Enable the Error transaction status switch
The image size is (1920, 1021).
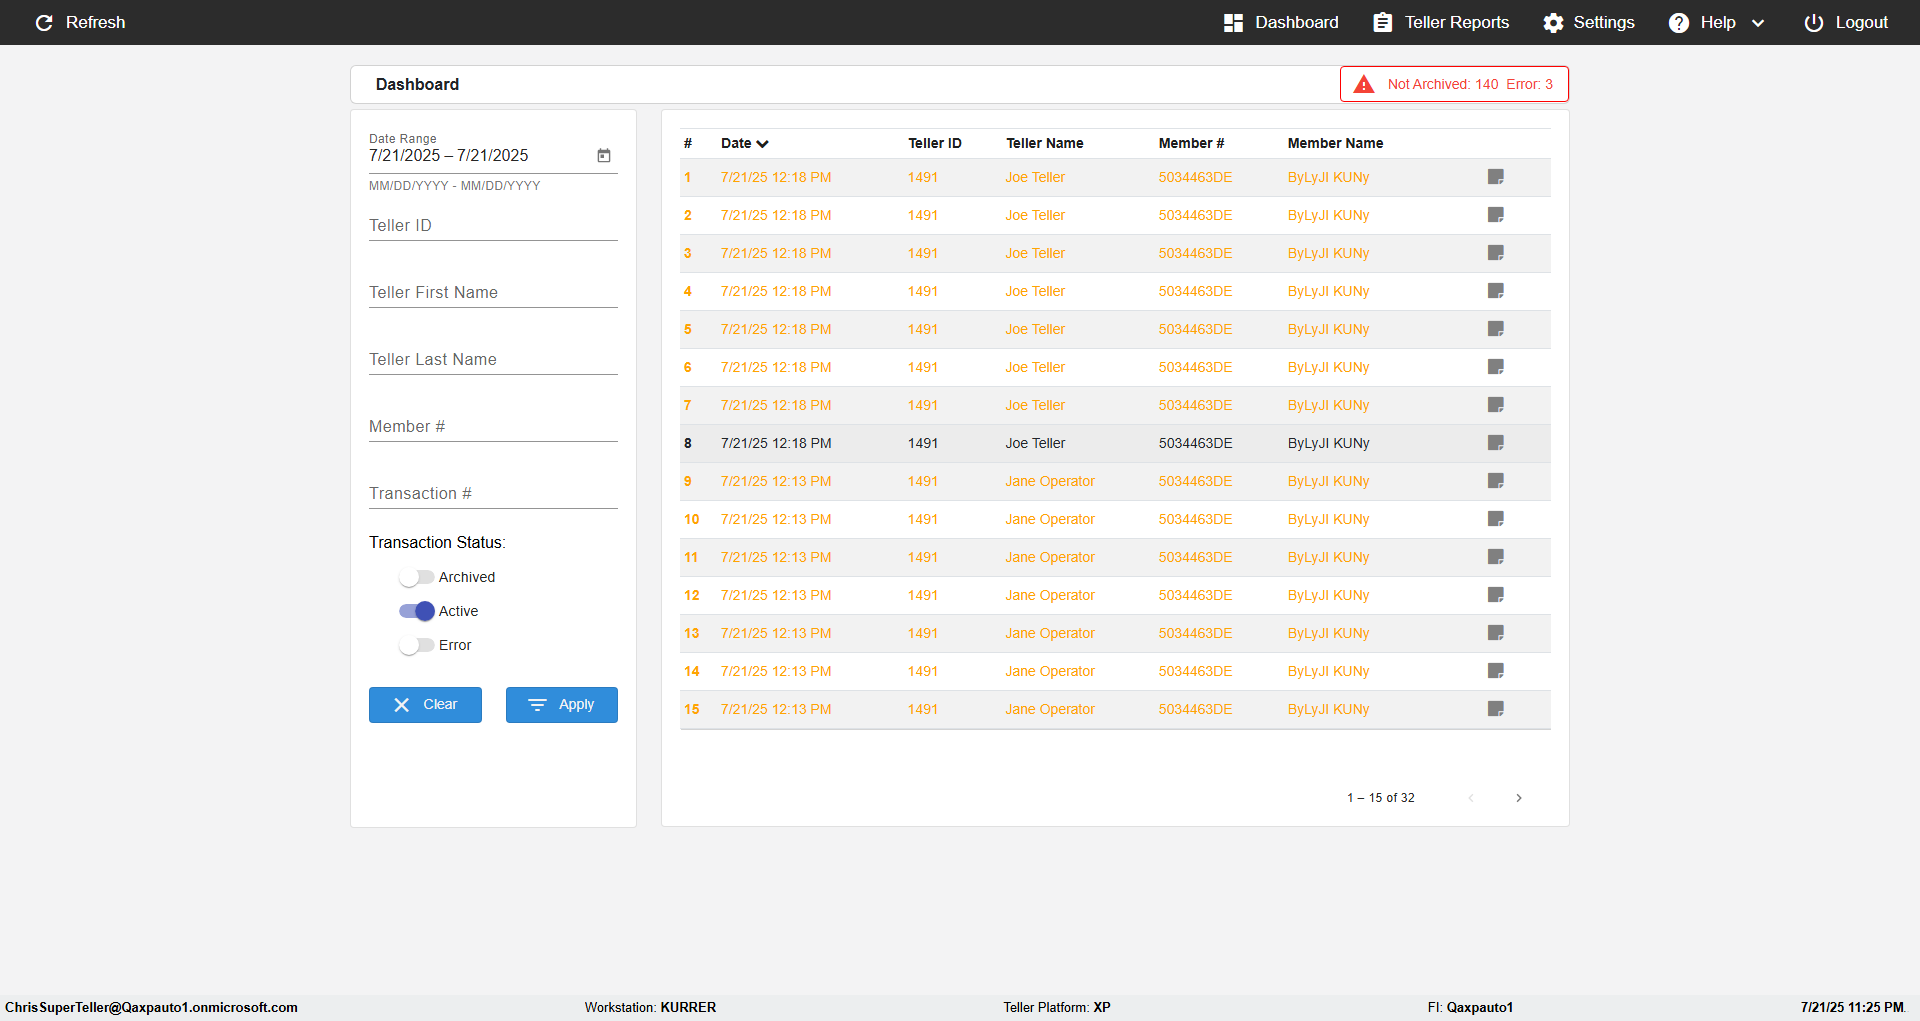pyautogui.click(x=416, y=645)
